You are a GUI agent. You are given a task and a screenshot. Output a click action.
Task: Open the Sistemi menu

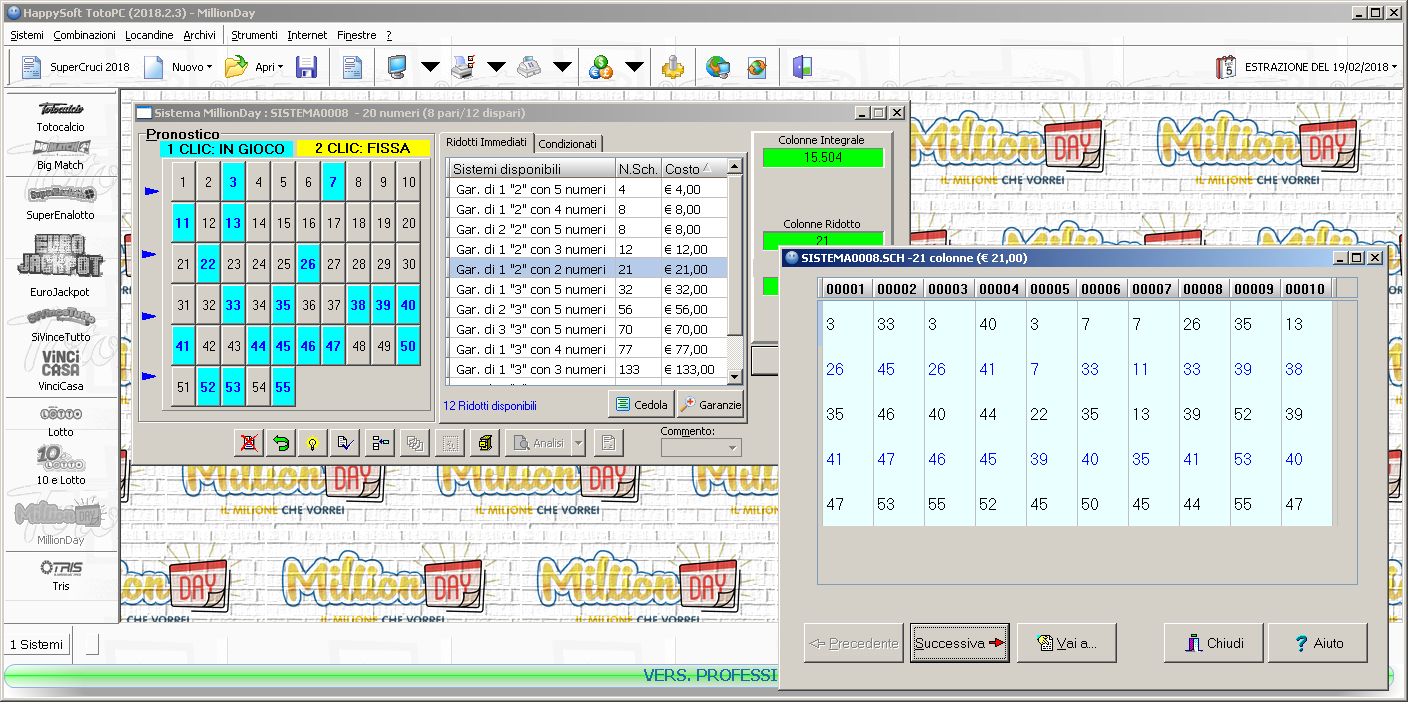(27, 35)
